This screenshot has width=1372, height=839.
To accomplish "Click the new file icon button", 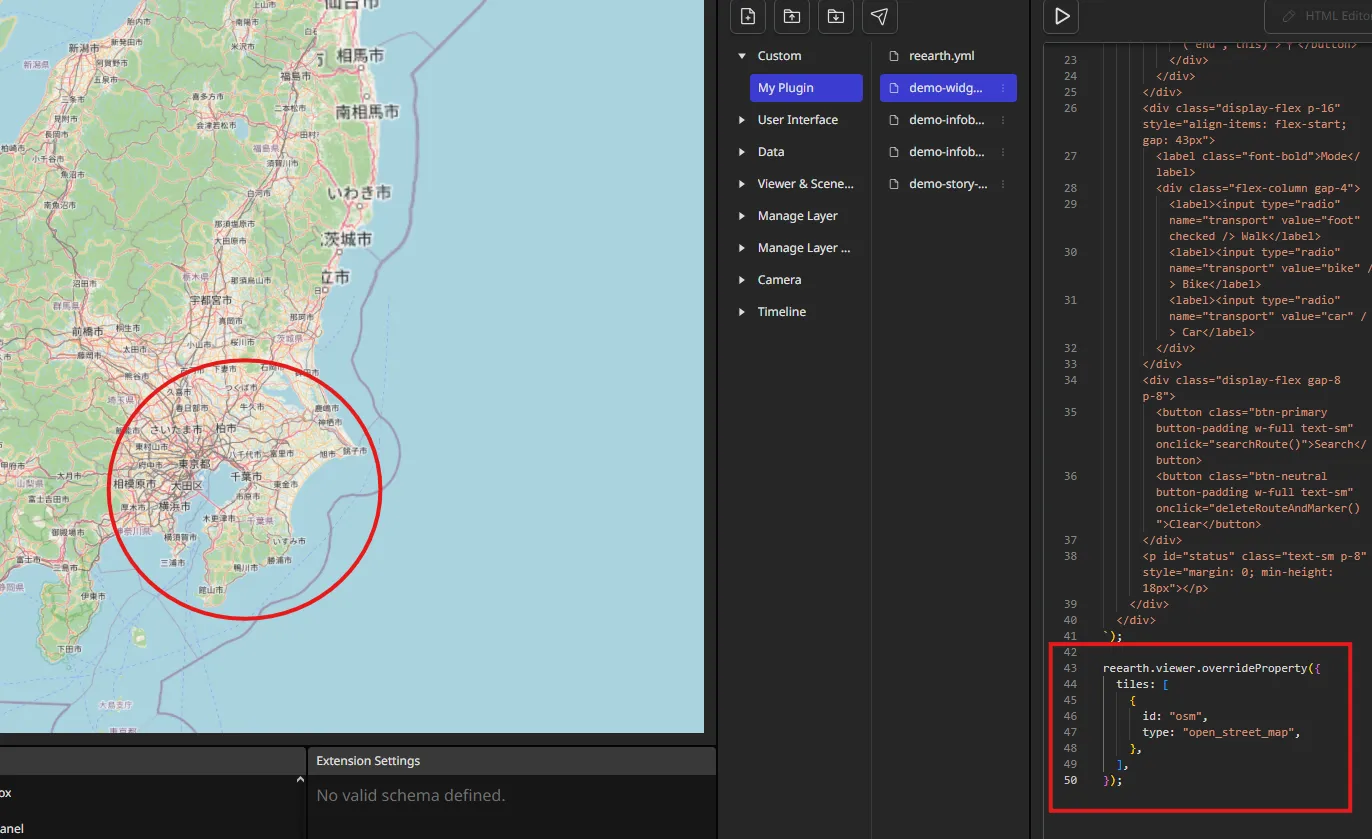I will coord(747,16).
